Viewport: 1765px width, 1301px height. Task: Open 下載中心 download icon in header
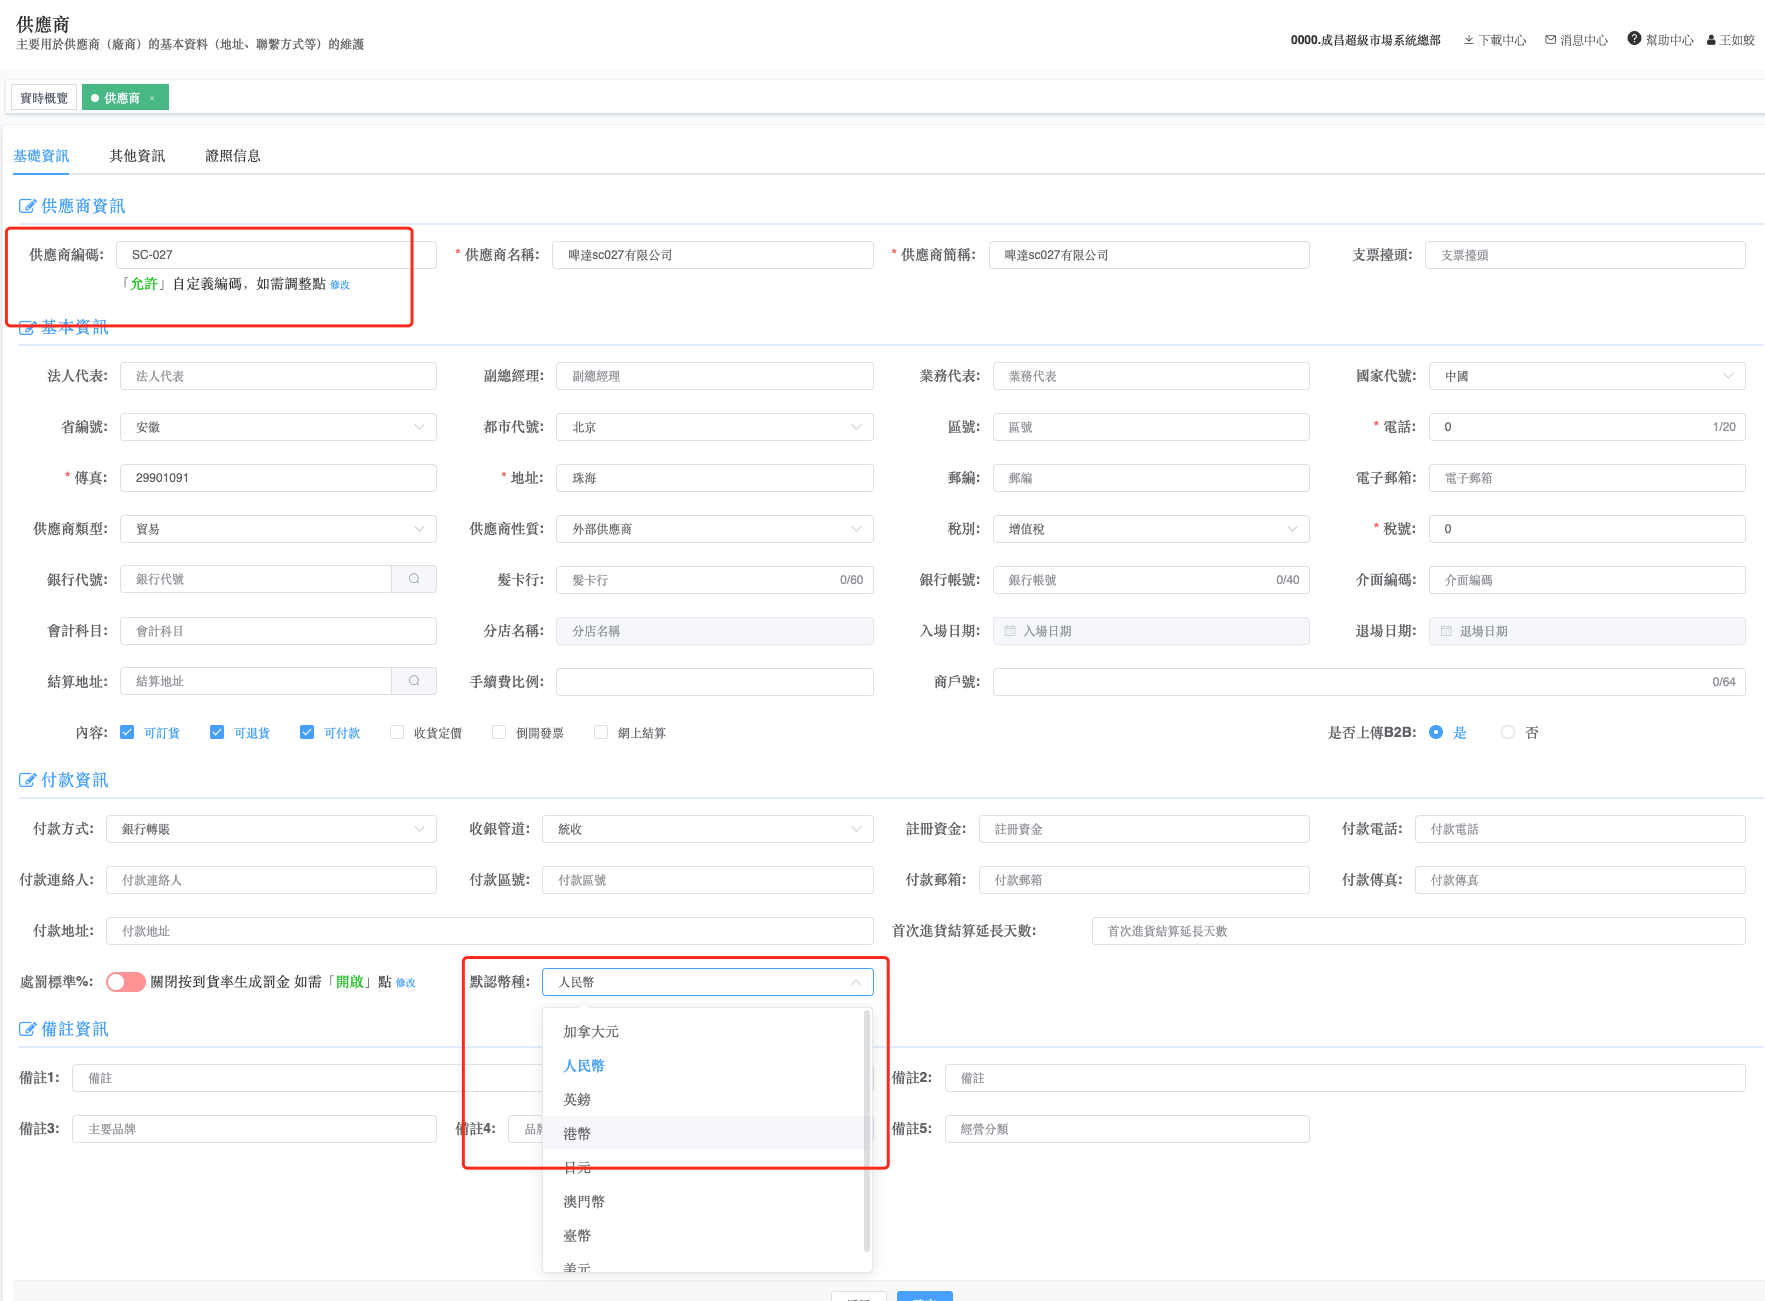pos(1469,40)
